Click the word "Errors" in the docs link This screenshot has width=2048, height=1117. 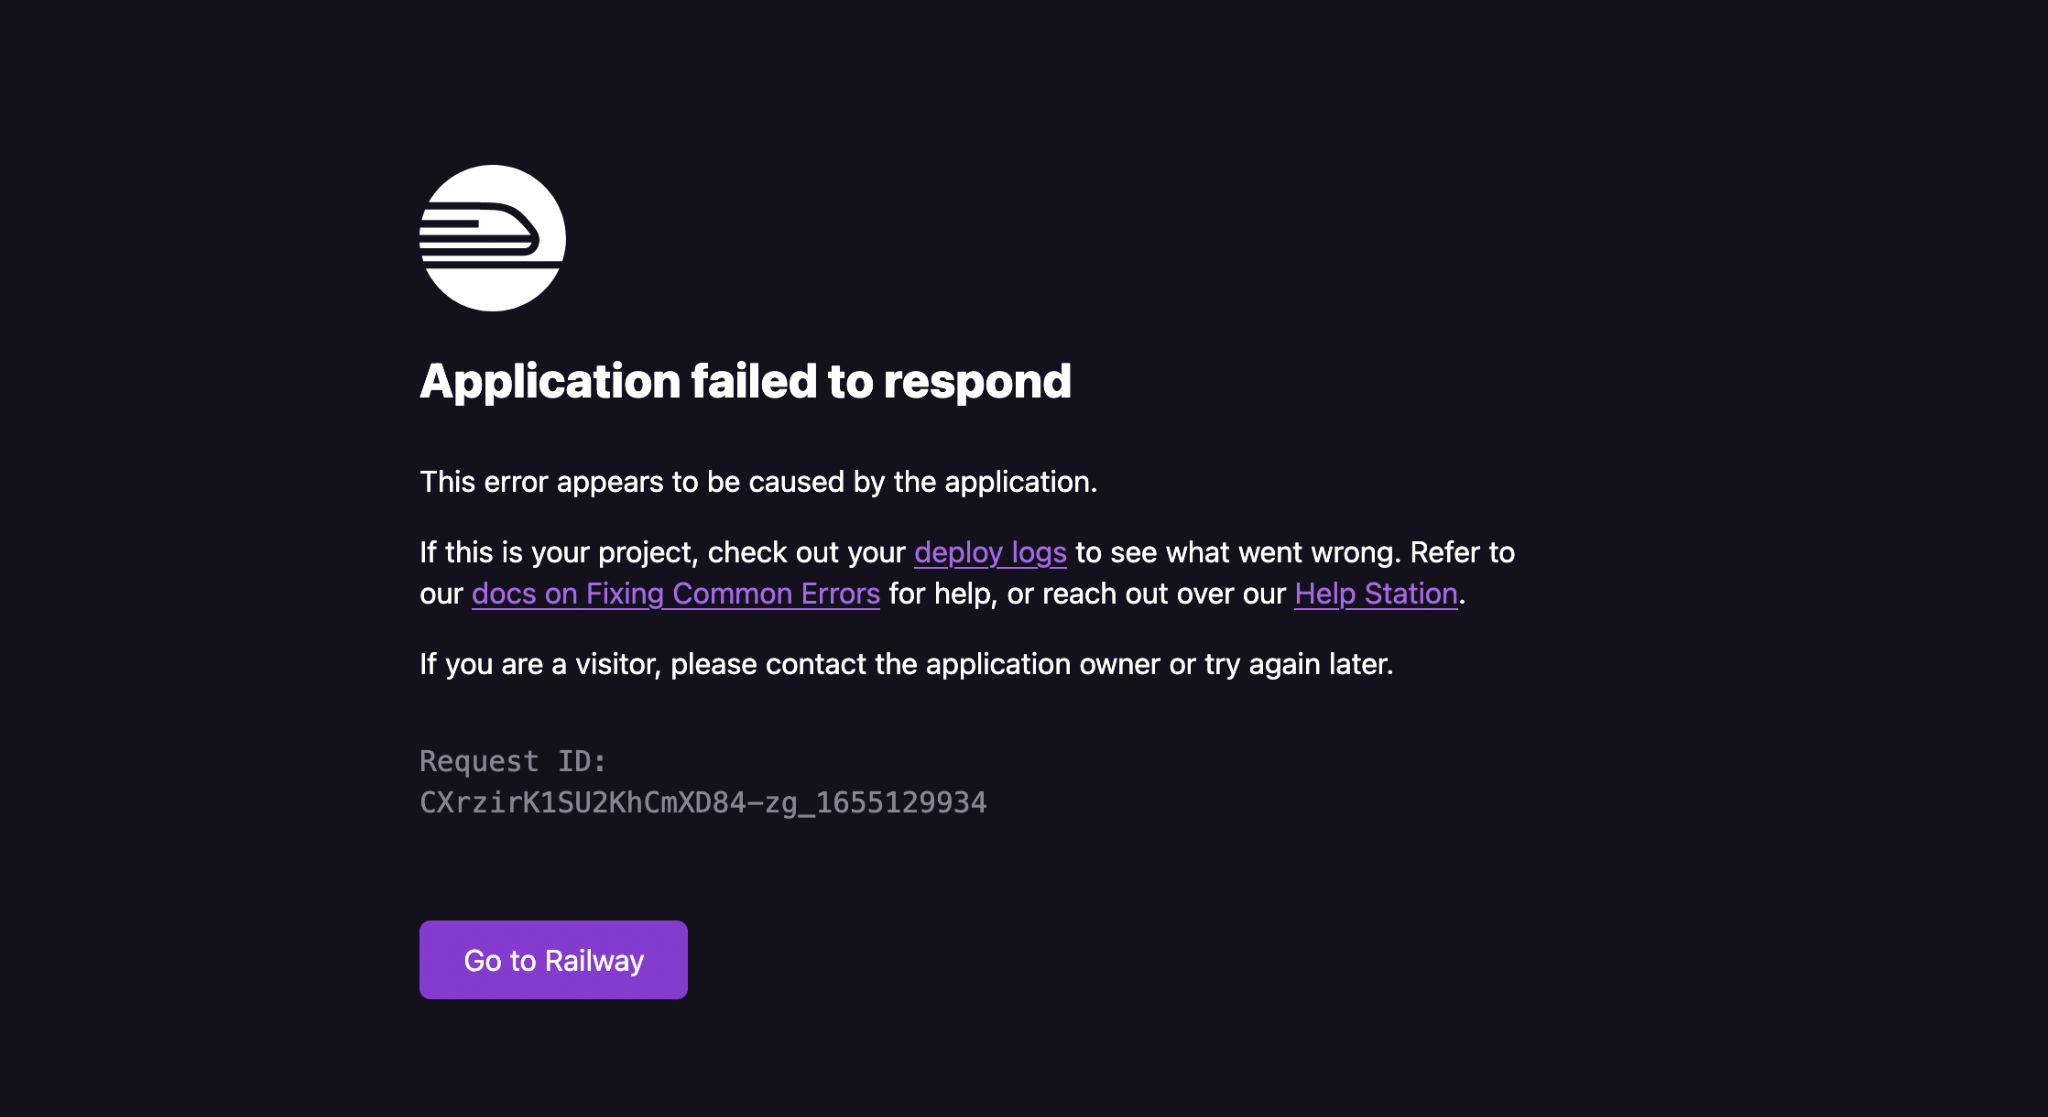click(x=840, y=594)
